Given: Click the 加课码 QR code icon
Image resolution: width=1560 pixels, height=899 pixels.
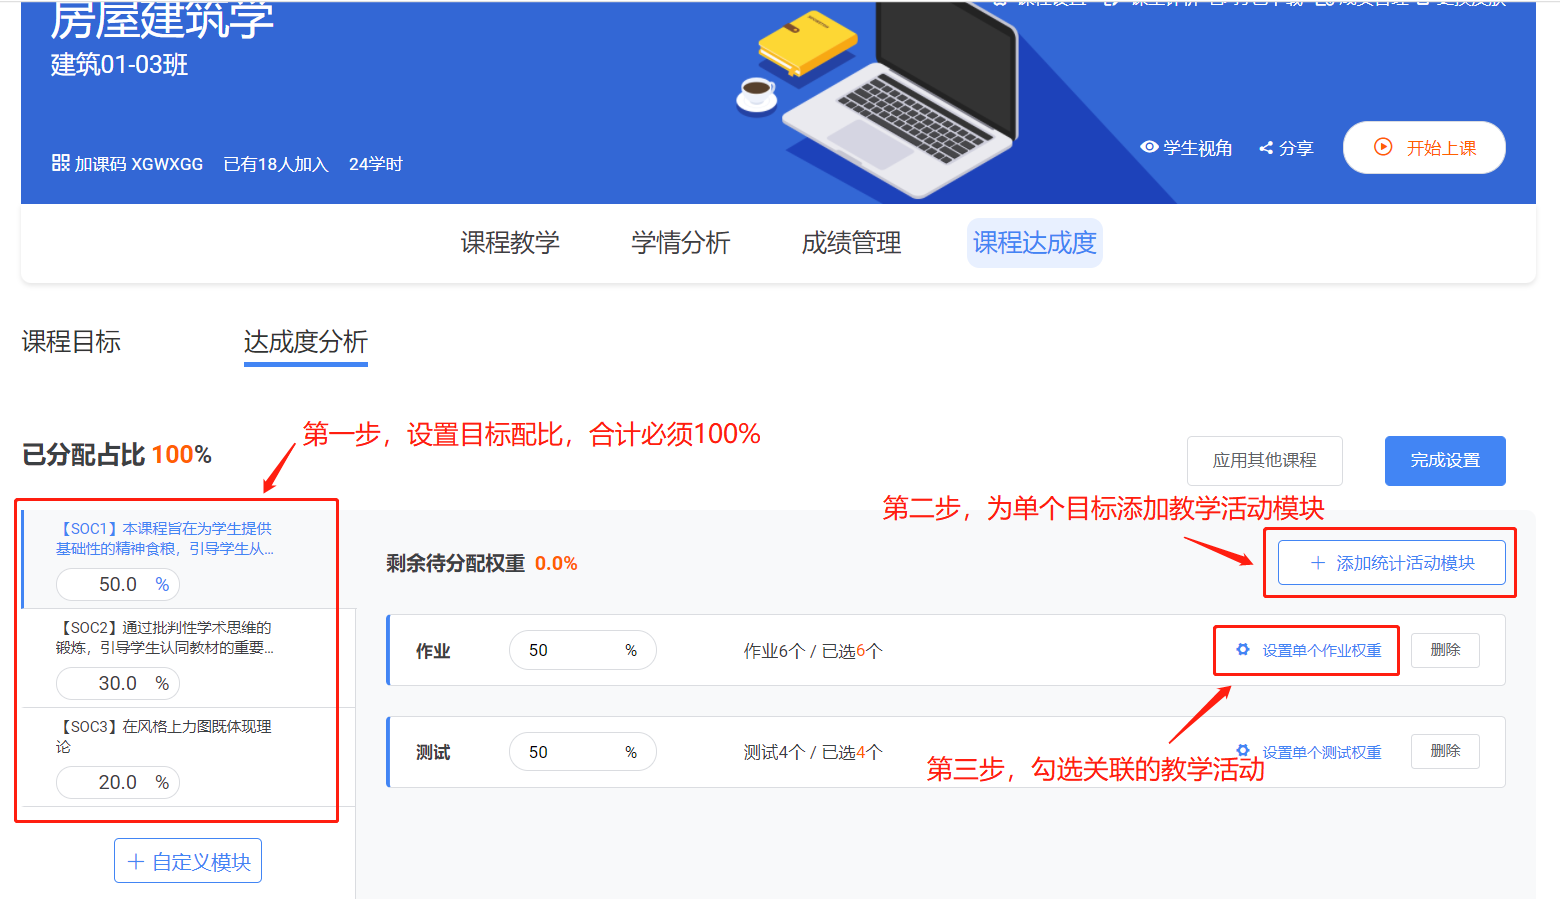Looking at the screenshot, I should (60, 163).
